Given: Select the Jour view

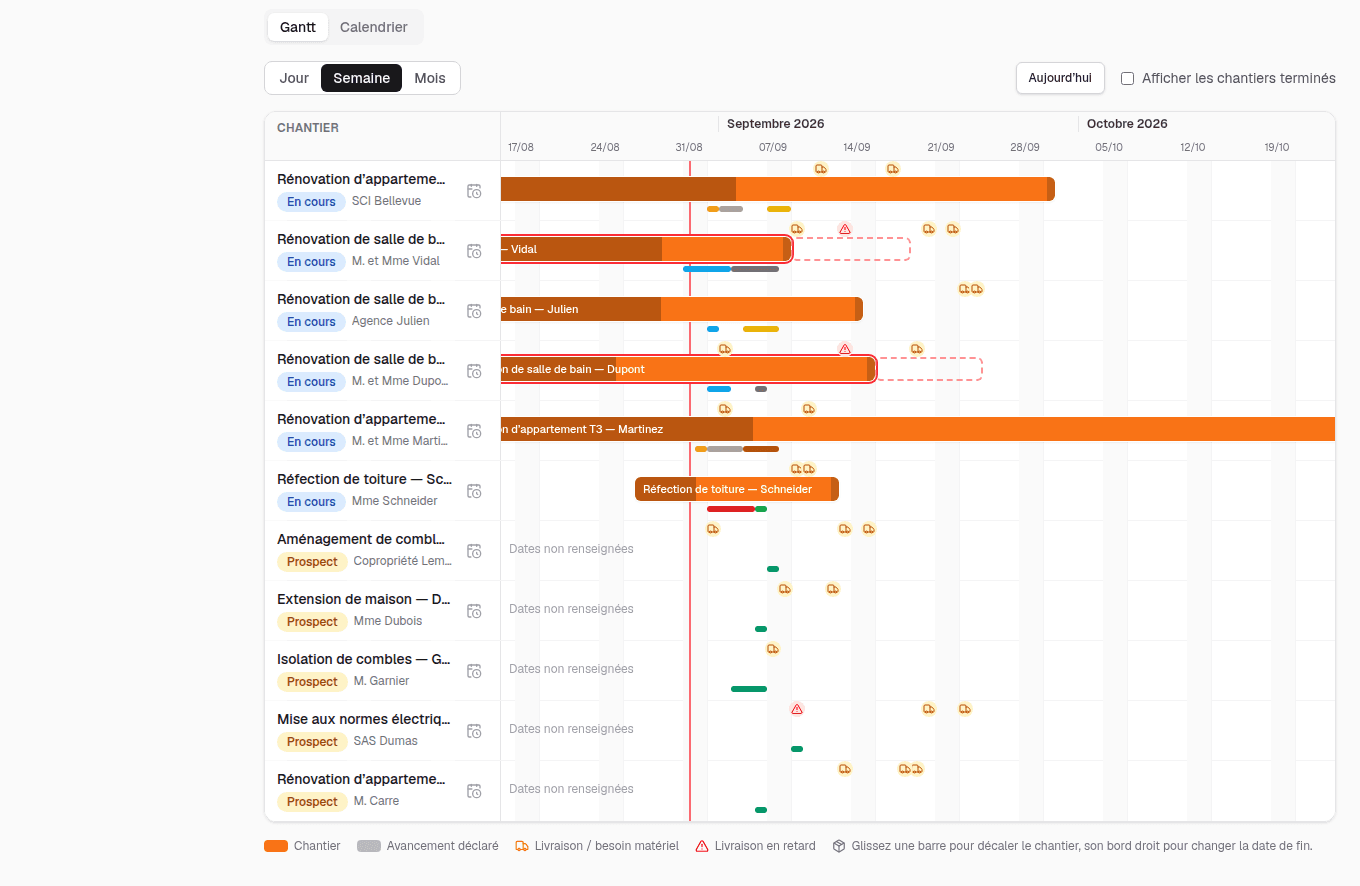Looking at the screenshot, I should 294,78.
